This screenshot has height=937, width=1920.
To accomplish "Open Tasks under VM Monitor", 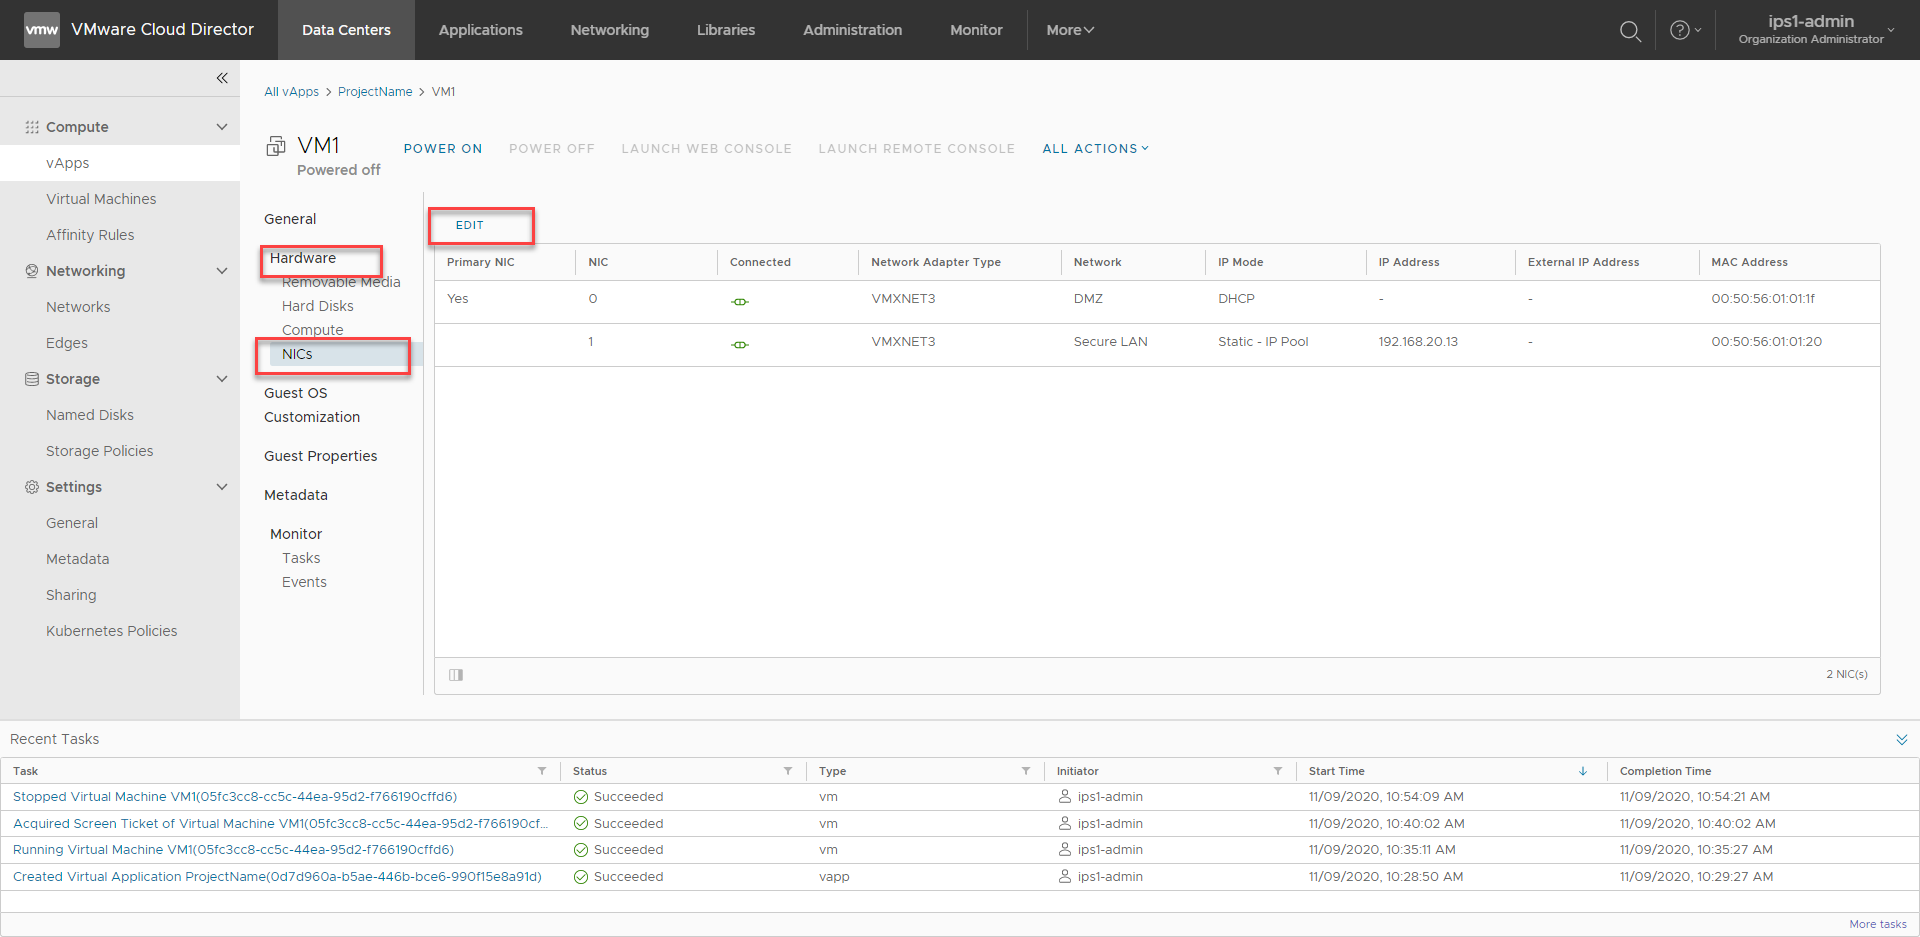I will (x=301, y=558).
